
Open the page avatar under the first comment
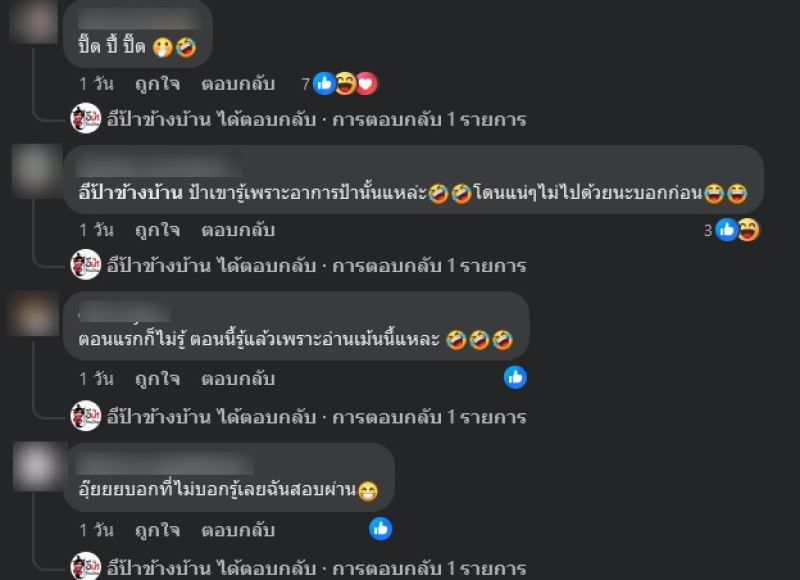tap(86, 118)
